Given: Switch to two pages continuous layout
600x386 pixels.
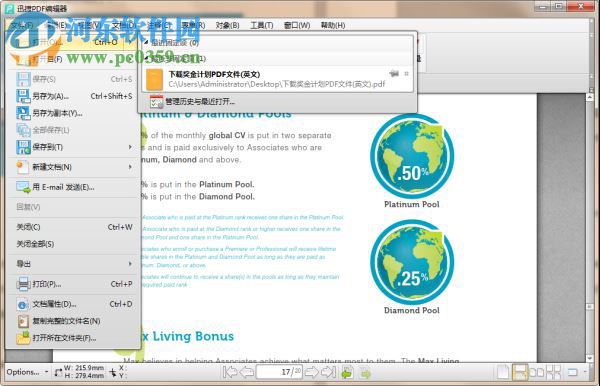Looking at the screenshot, I should click(553, 372).
